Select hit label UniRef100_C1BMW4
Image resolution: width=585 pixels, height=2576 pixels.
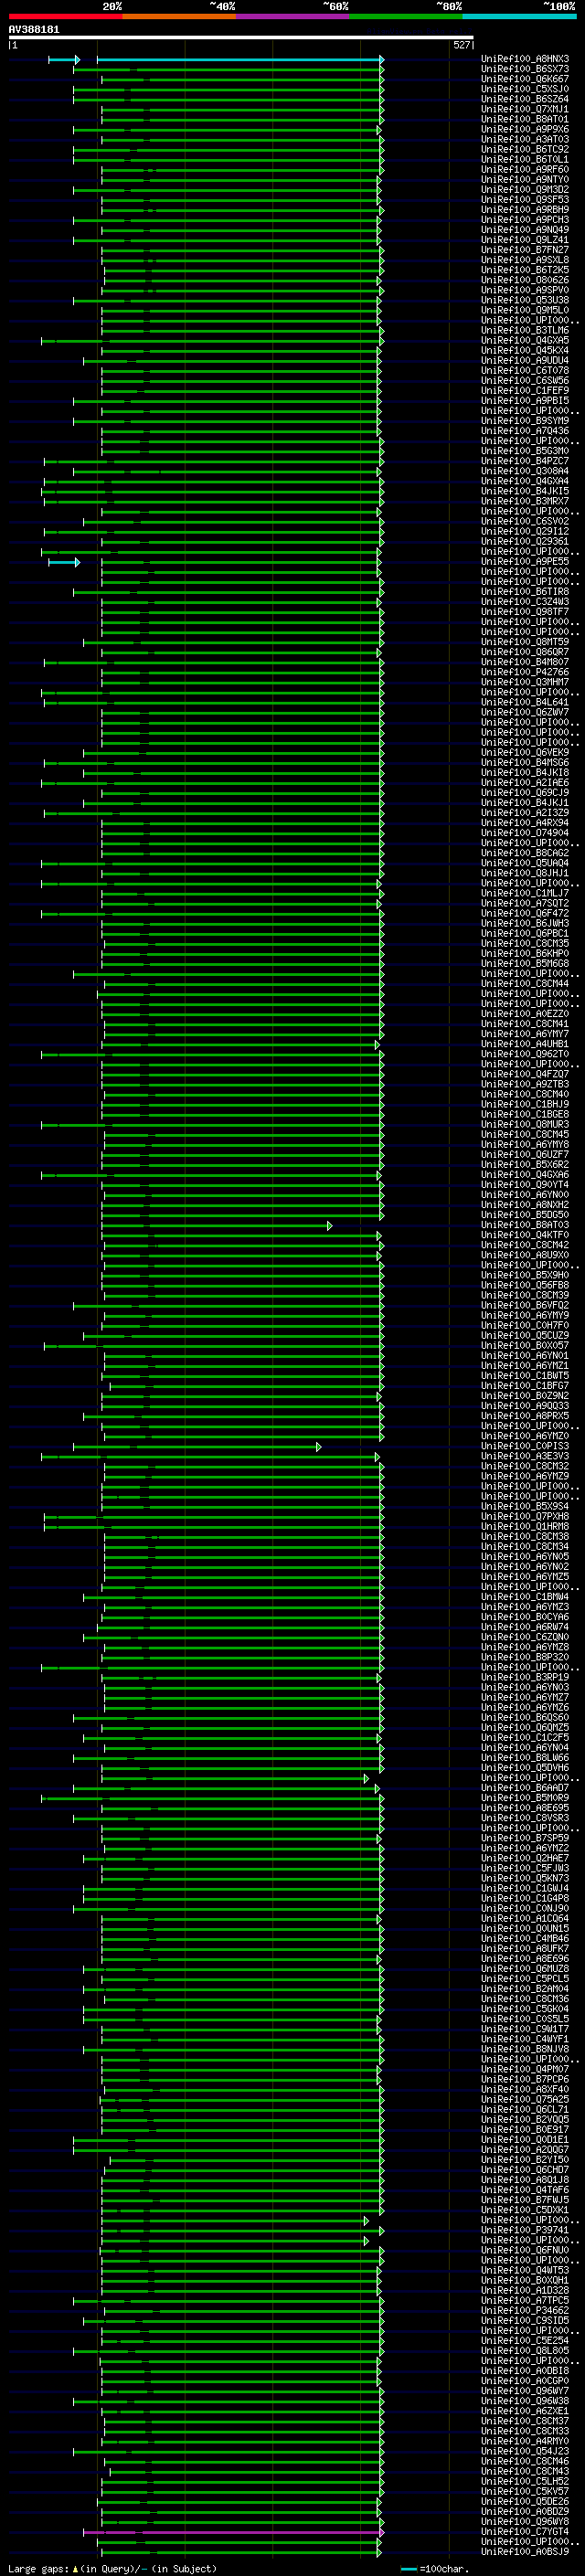pyautogui.click(x=525, y=1597)
